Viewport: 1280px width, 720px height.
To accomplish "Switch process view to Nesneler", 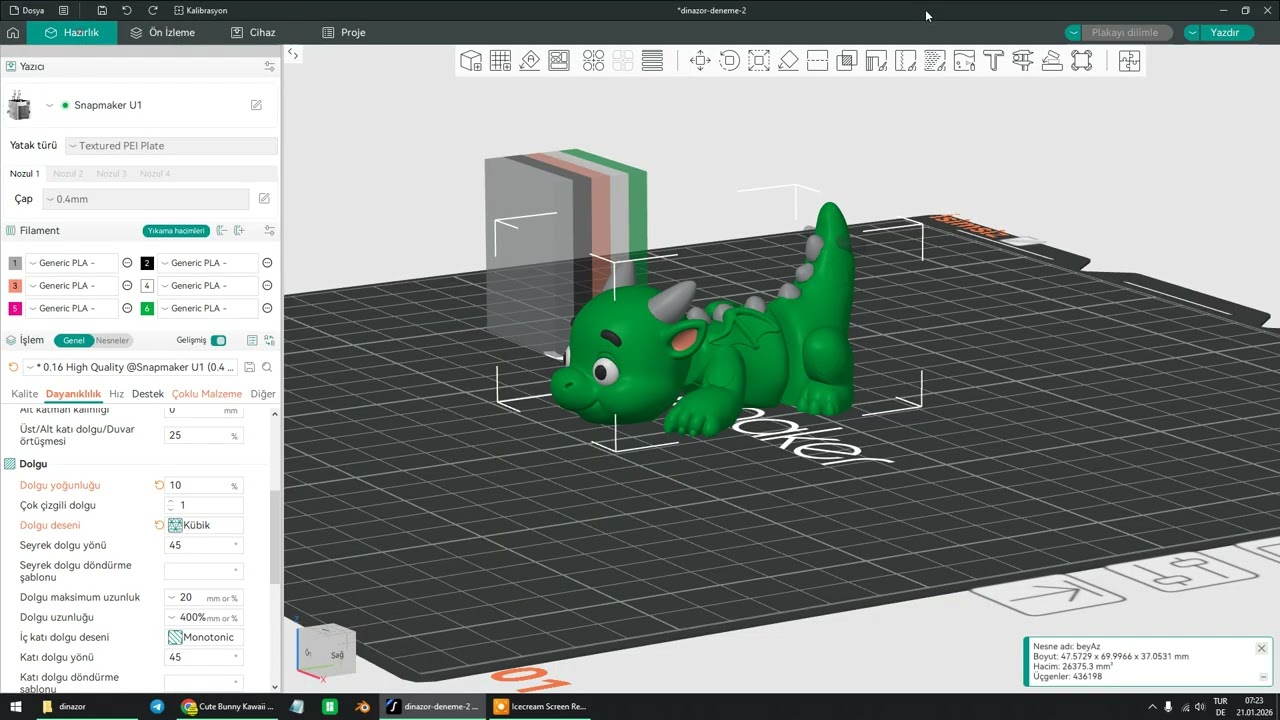I will [x=112, y=340].
